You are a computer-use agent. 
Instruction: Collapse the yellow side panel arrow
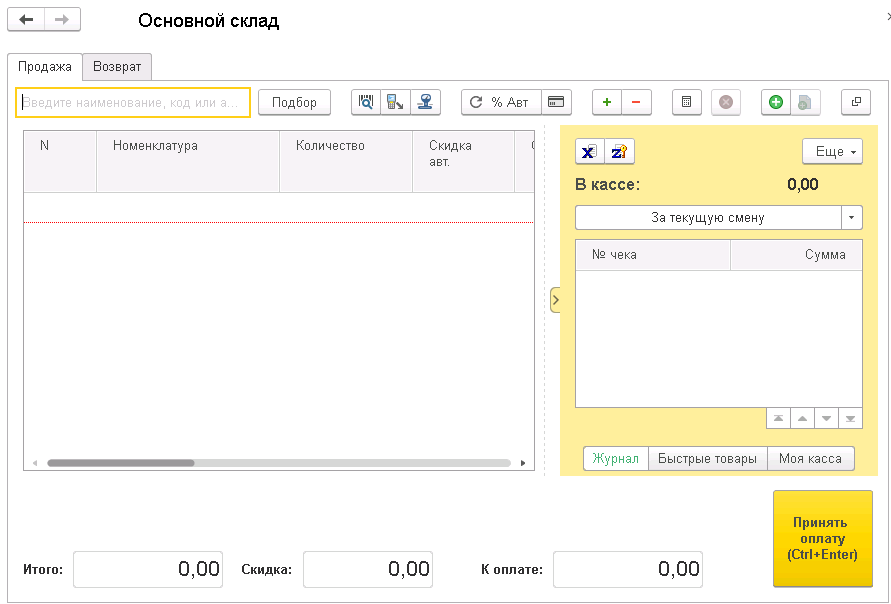click(x=556, y=300)
